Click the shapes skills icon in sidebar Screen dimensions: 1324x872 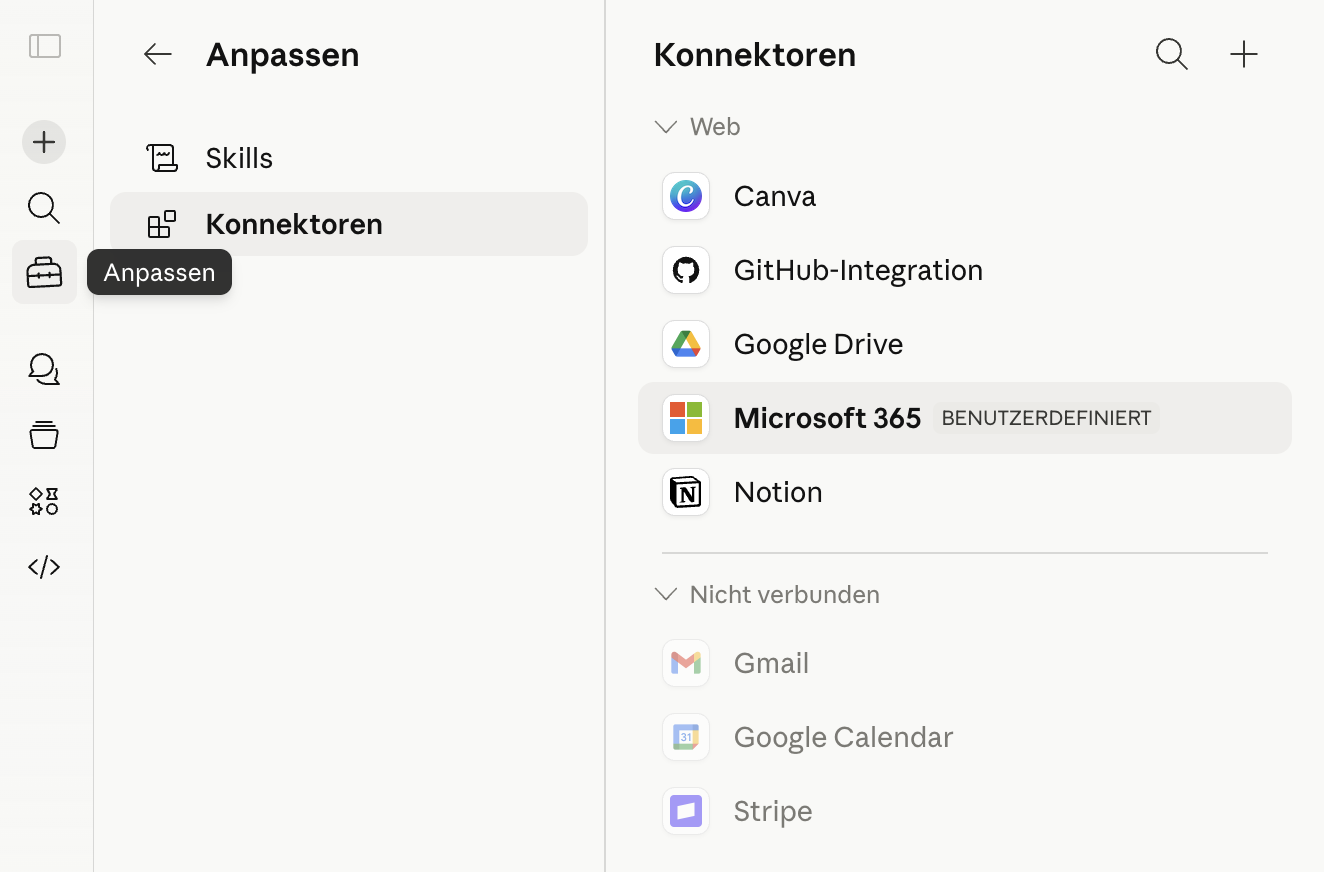(x=44, y=501)
